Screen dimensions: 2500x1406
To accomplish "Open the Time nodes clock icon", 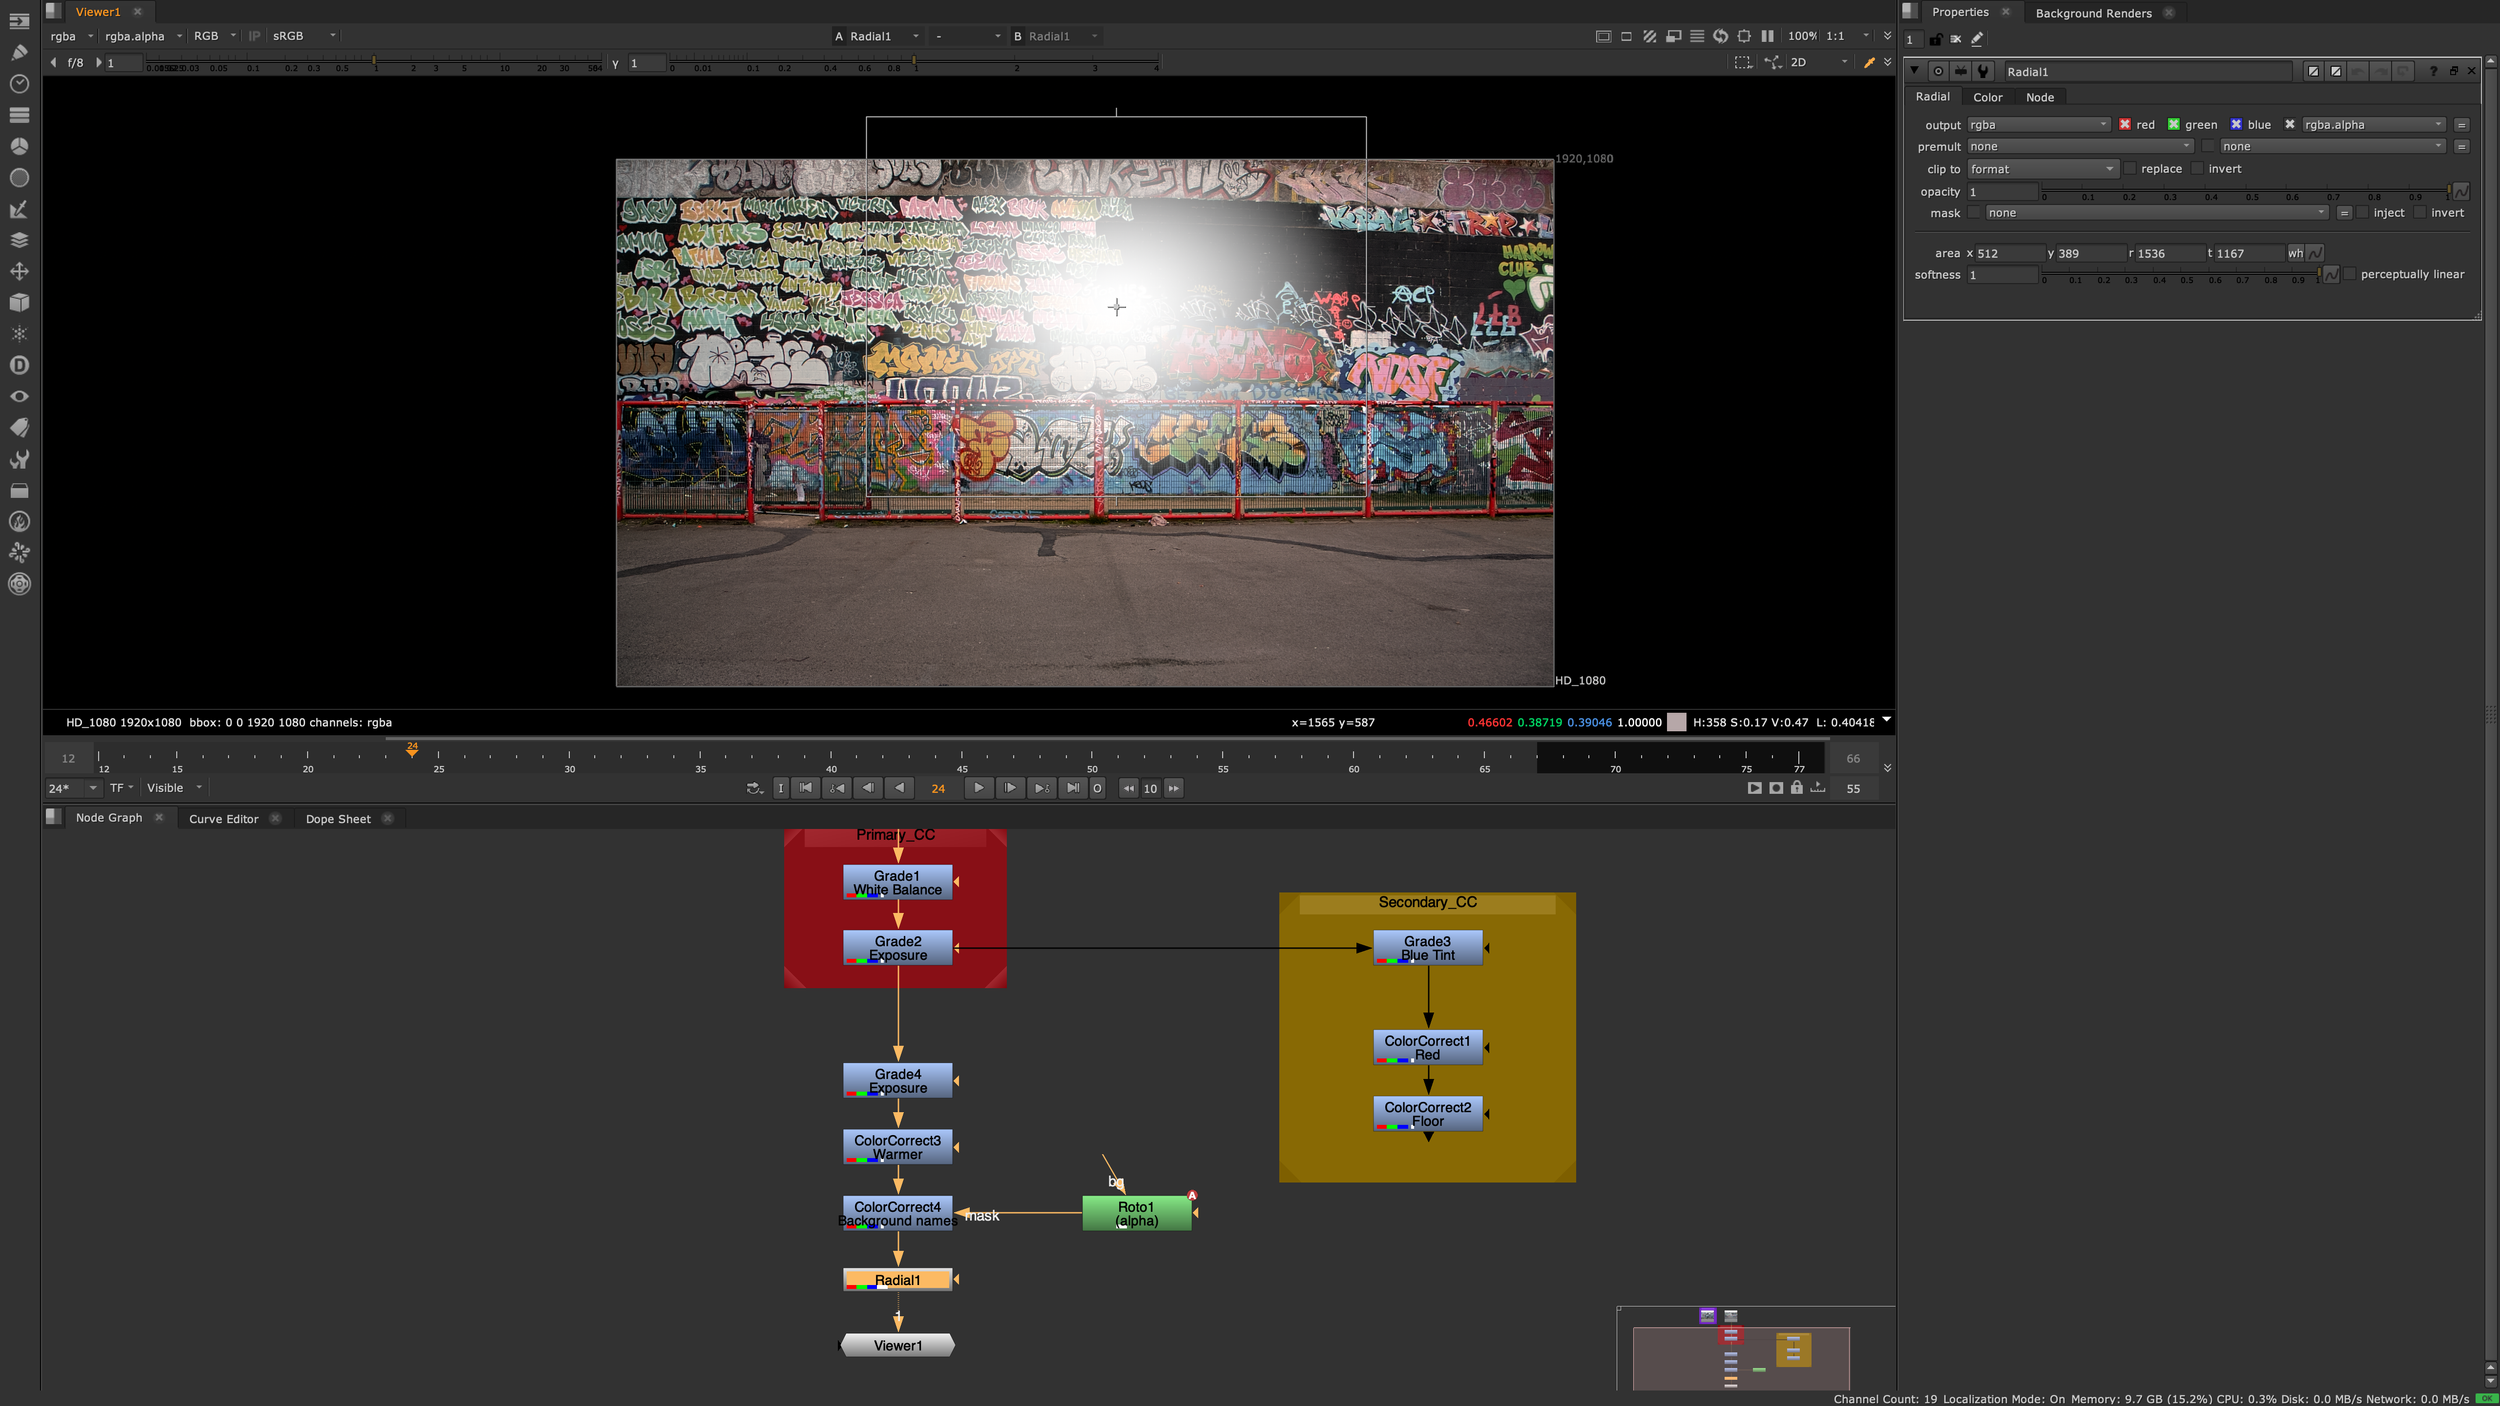I will (19, 84).
